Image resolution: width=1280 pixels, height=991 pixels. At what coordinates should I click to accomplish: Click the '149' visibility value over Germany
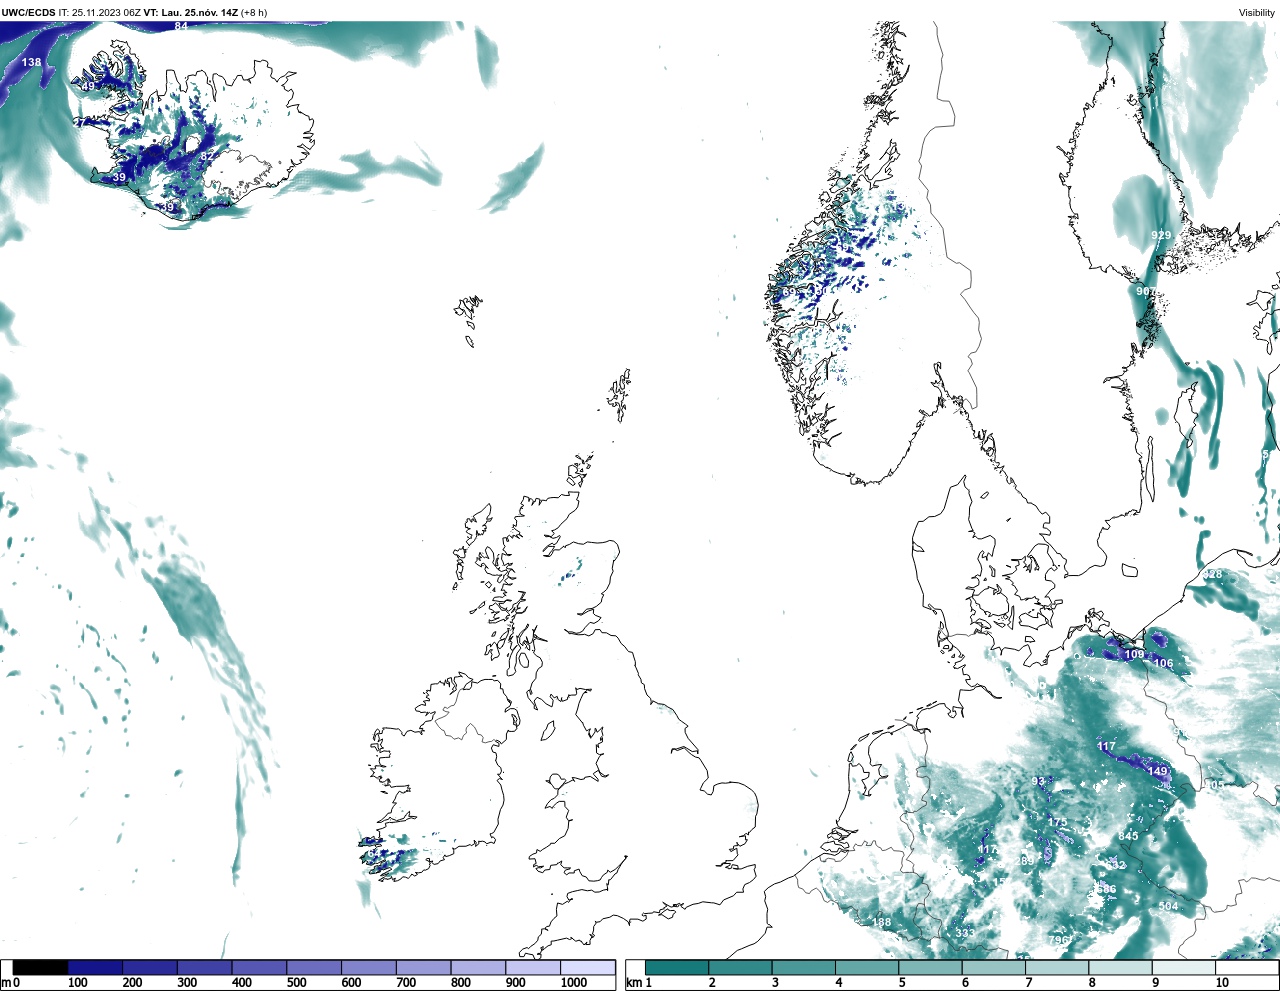point(1157,772)
